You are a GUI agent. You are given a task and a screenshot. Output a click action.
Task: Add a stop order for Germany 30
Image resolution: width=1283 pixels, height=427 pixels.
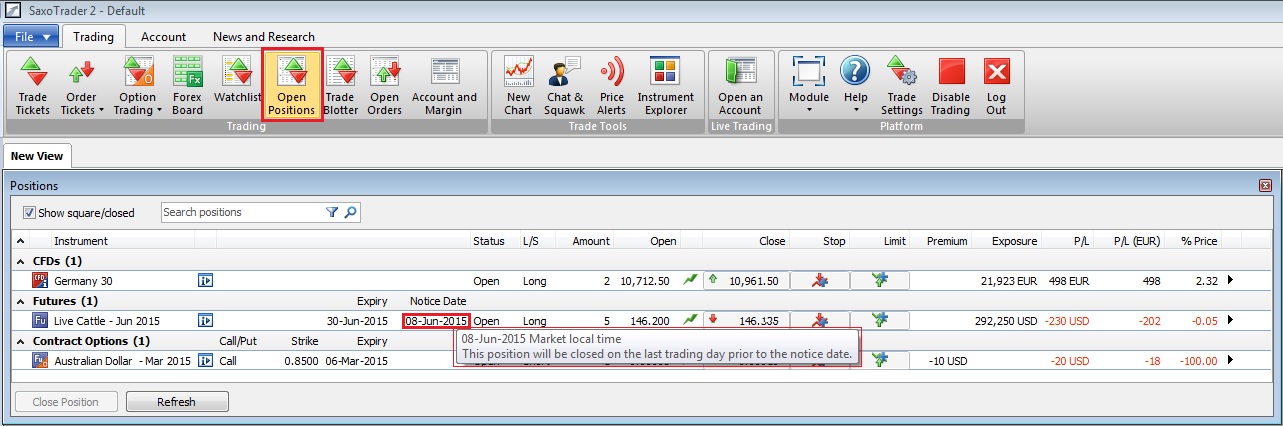point(820,281)
